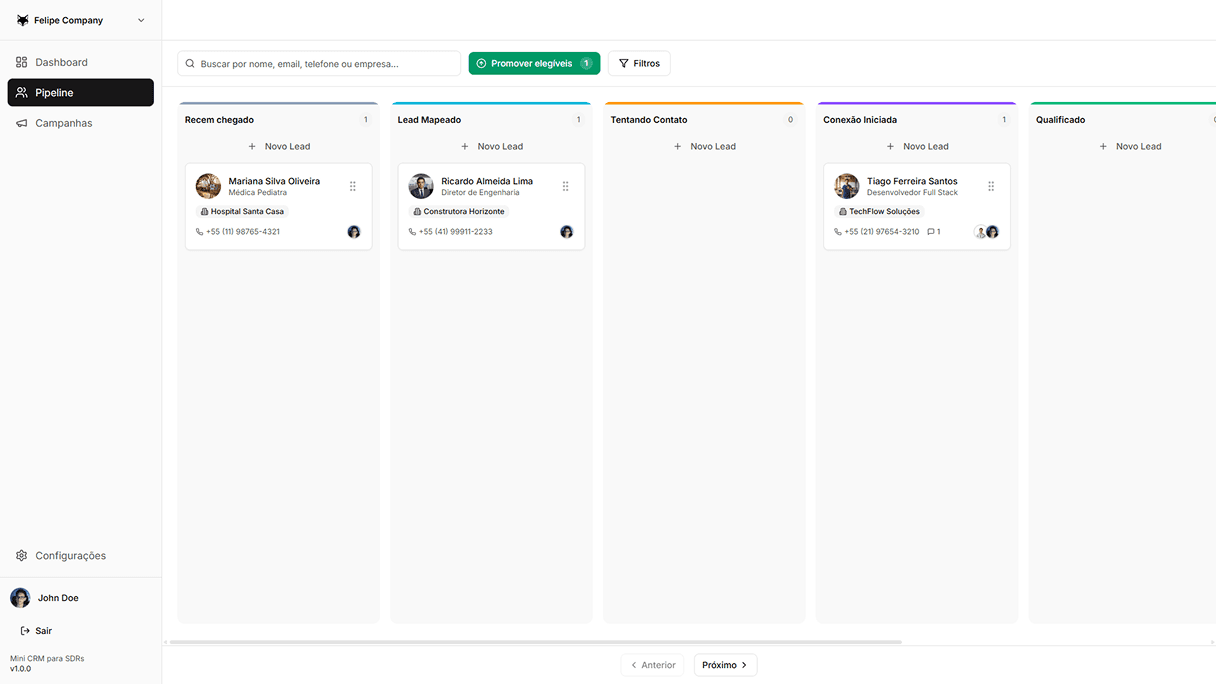
Task: Open the Configurações gear icon
Action: click(20, 555)
